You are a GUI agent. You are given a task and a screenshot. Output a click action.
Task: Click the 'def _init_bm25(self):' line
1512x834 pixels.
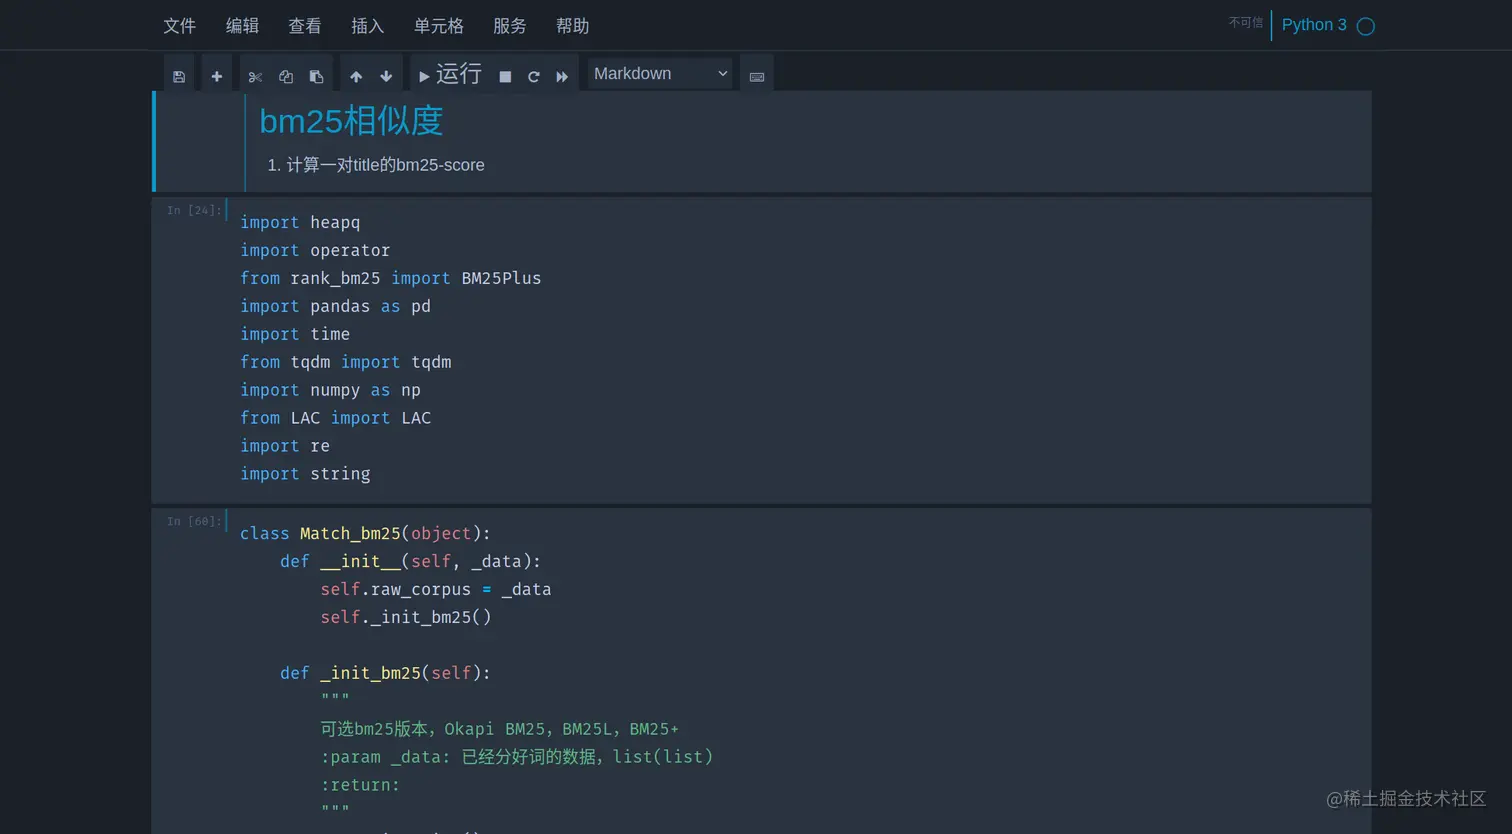(385, 673)
